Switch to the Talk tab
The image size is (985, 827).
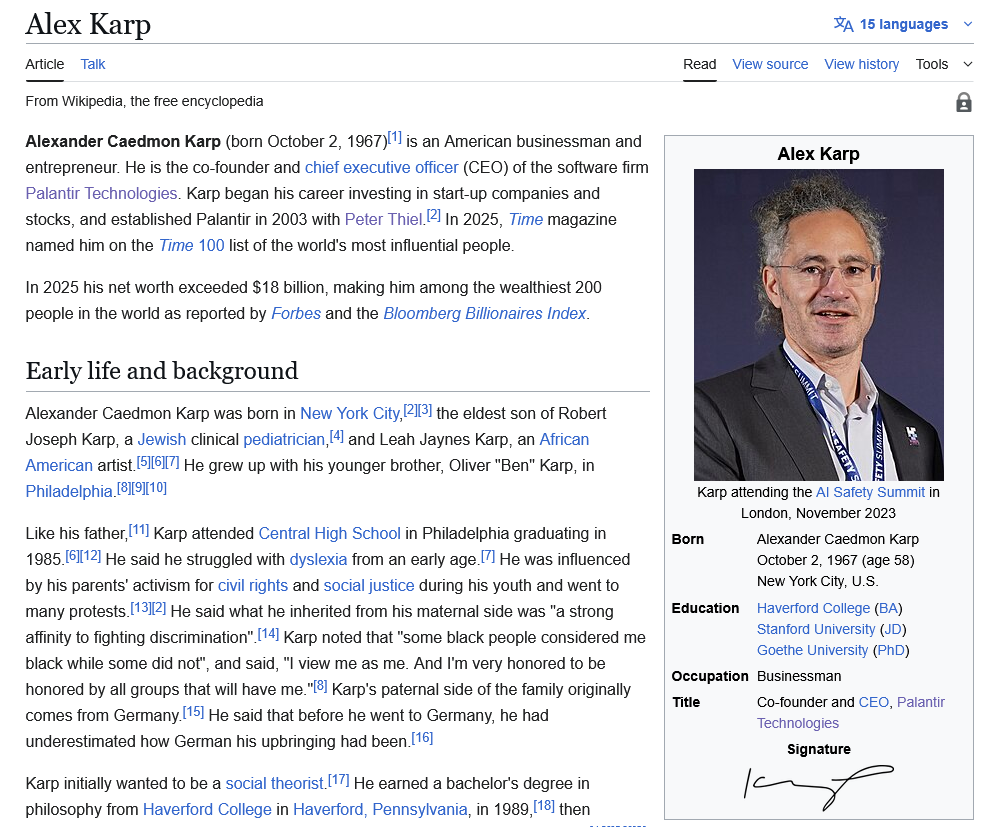click(x=93, y=64)
